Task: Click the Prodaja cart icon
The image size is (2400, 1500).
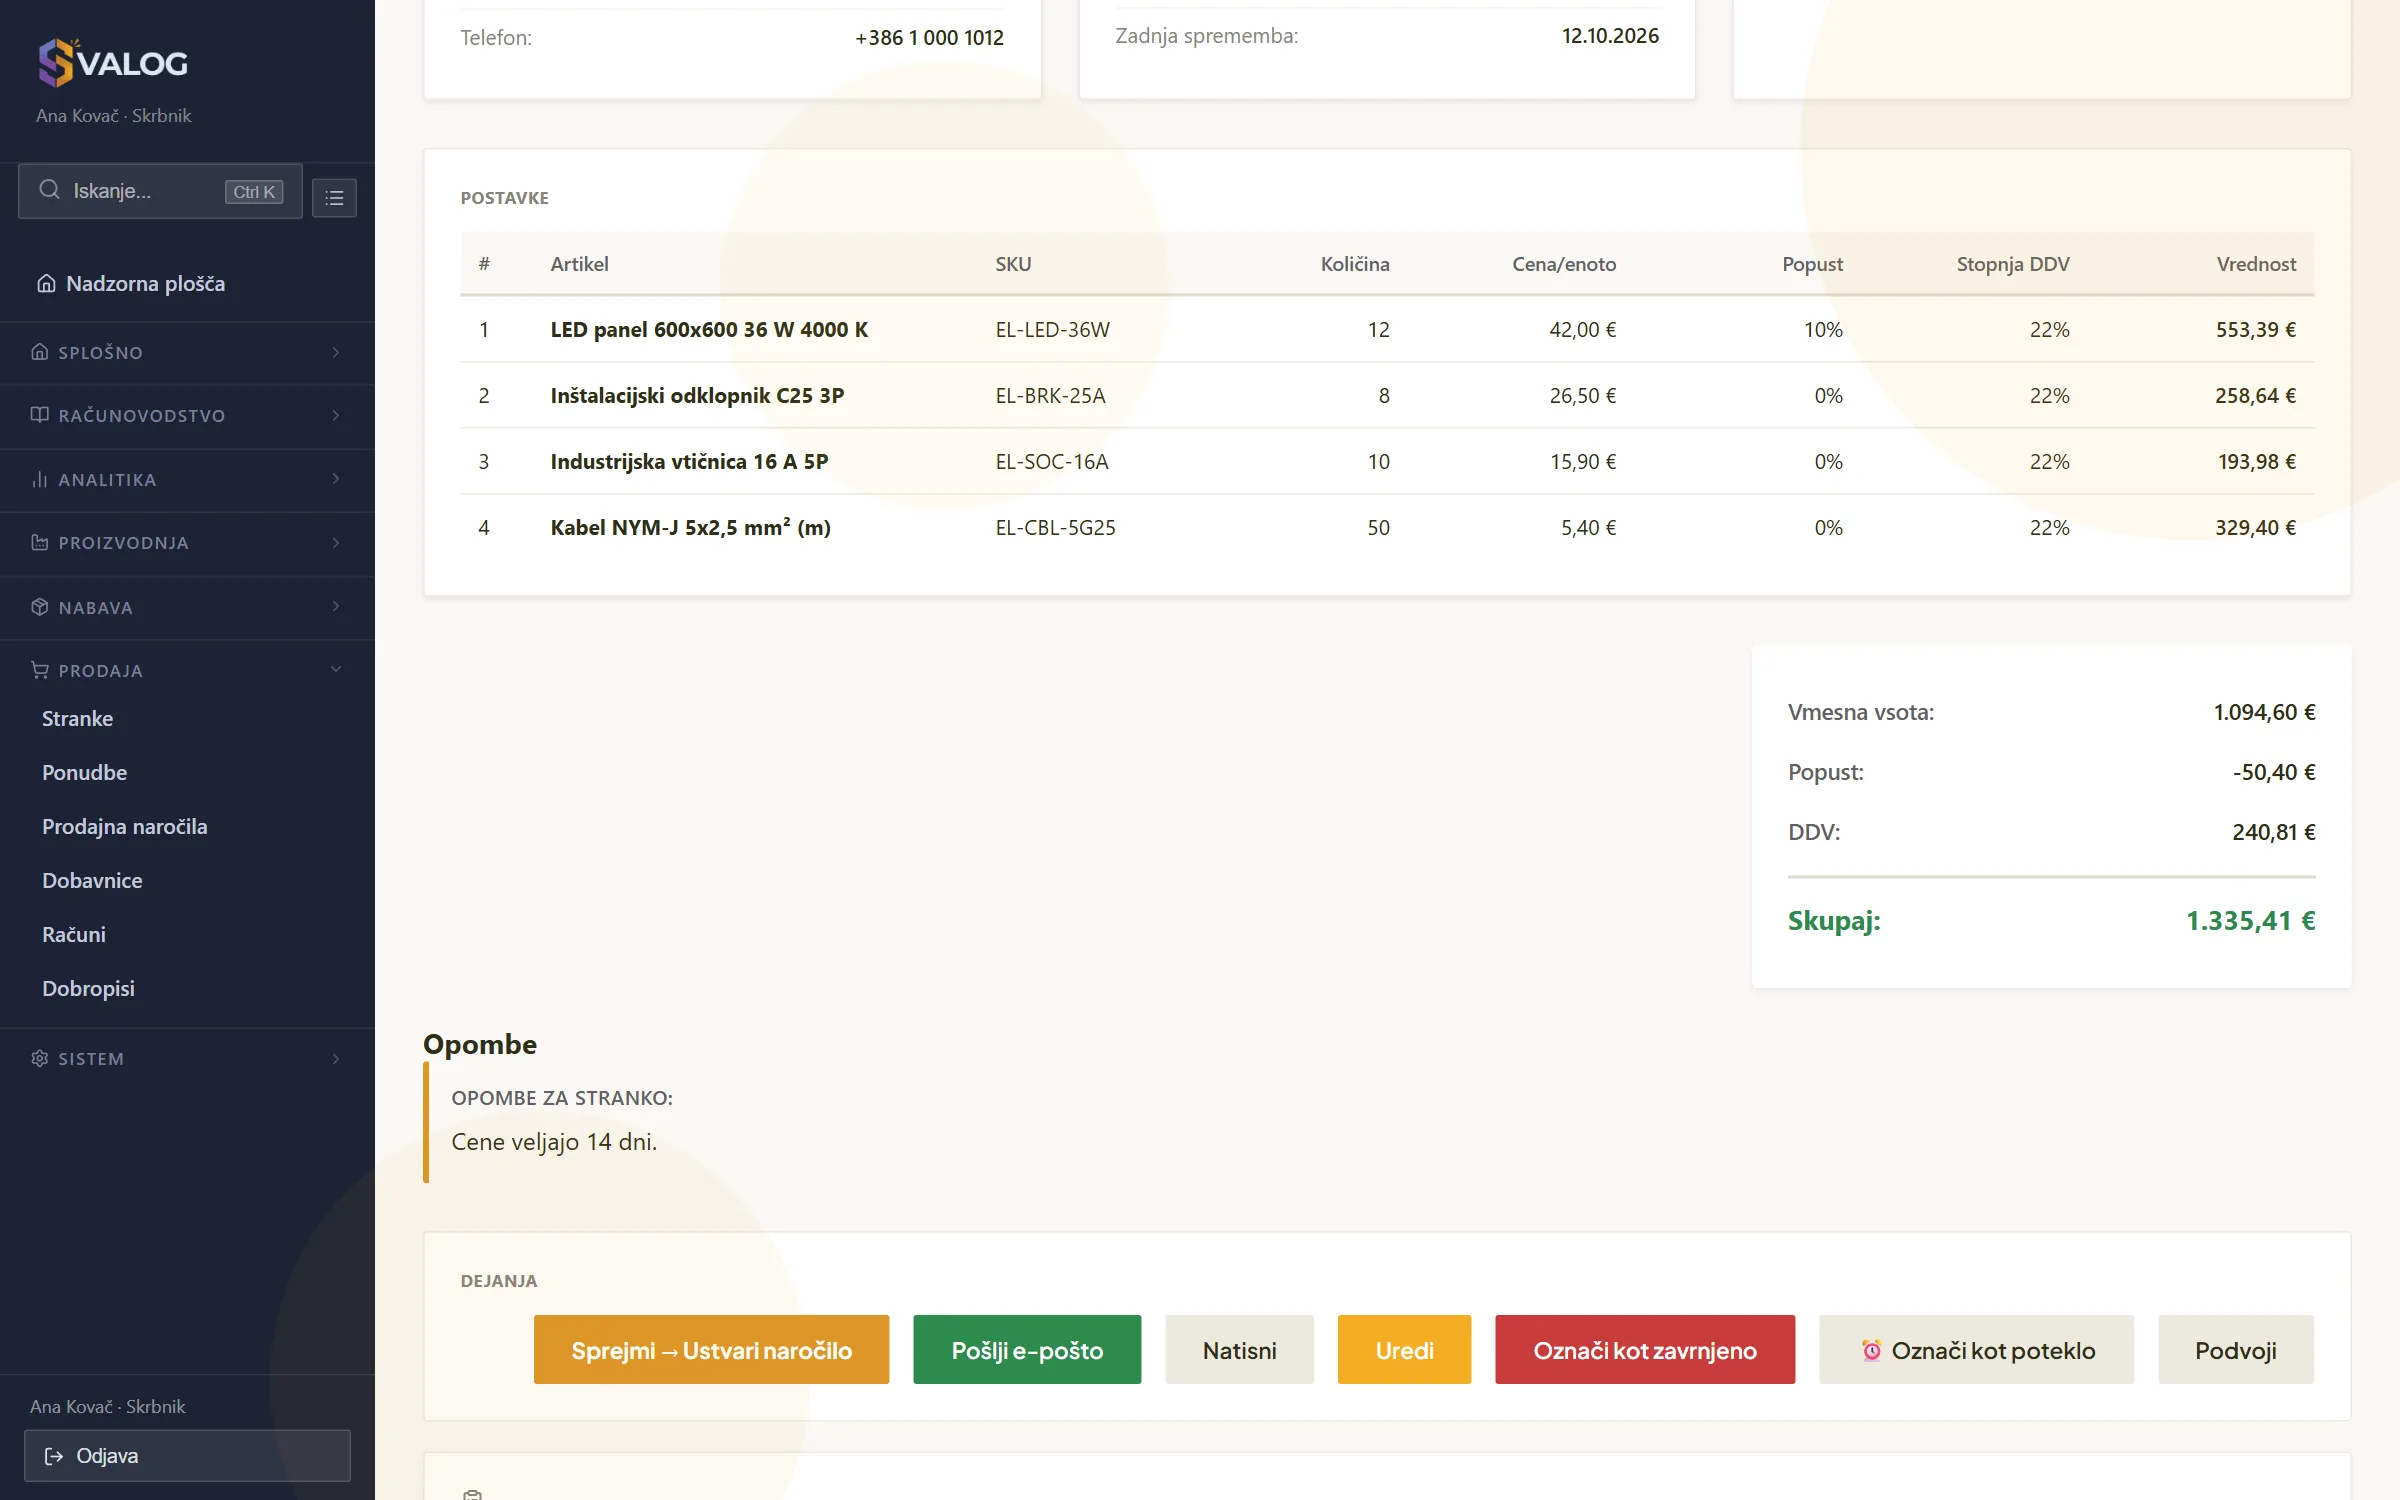Action: point(40,670)
